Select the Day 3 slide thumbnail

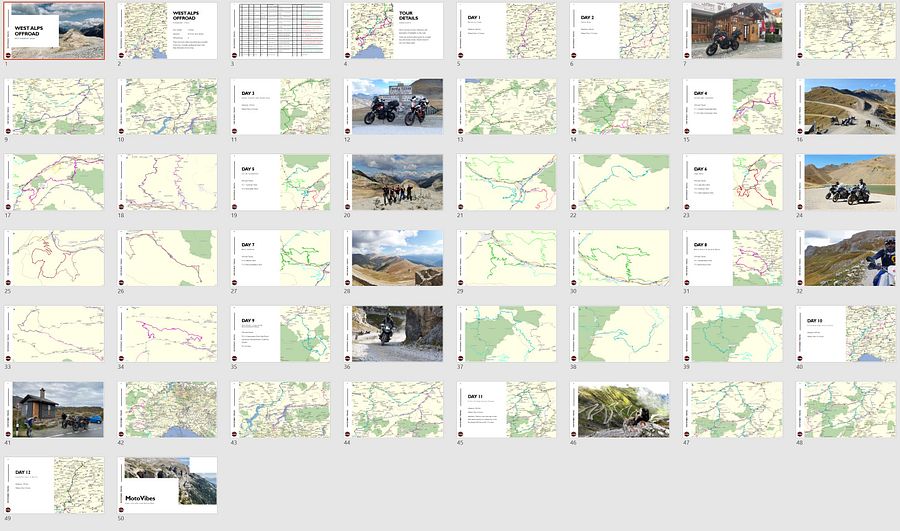281,107
